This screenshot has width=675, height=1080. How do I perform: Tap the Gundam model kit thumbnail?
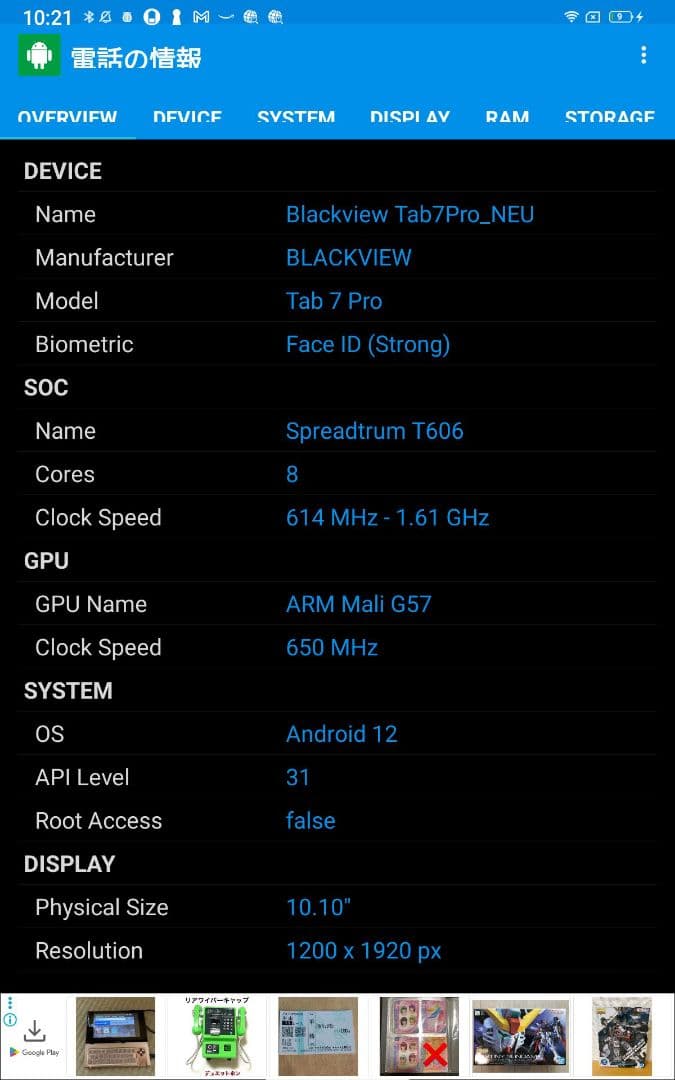pos(520,1035)
